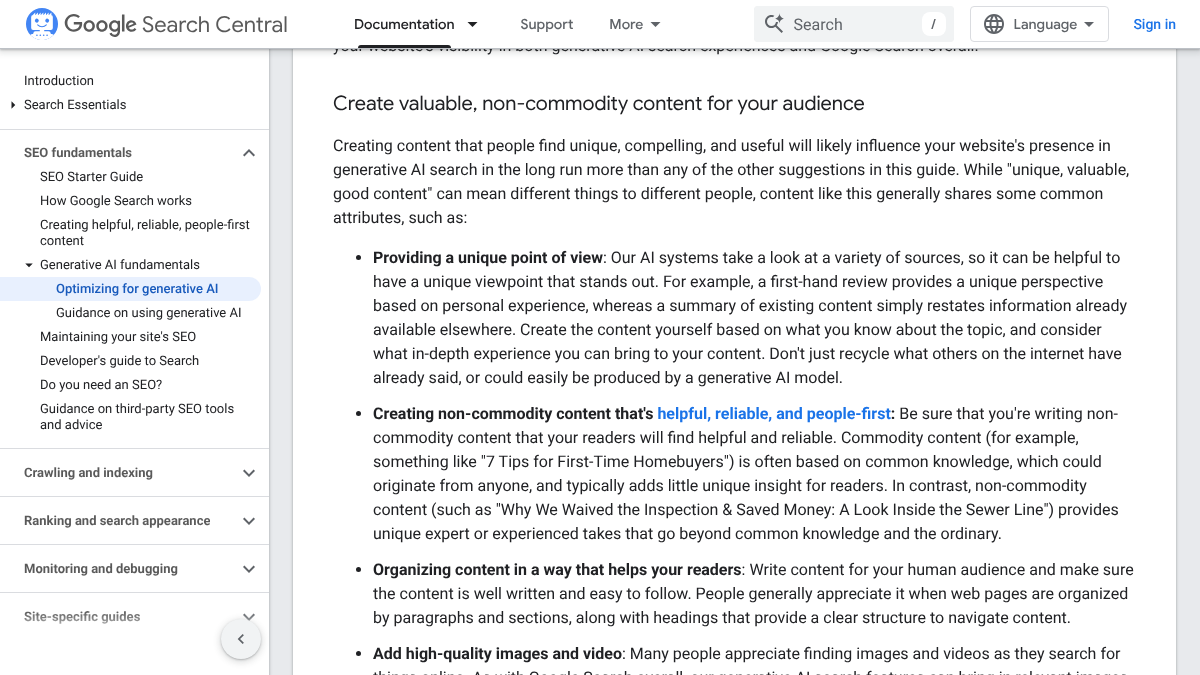Select Monitoring and debugging section heading
The width and height of the screenshot is (1200, 675).
point(101,569)
